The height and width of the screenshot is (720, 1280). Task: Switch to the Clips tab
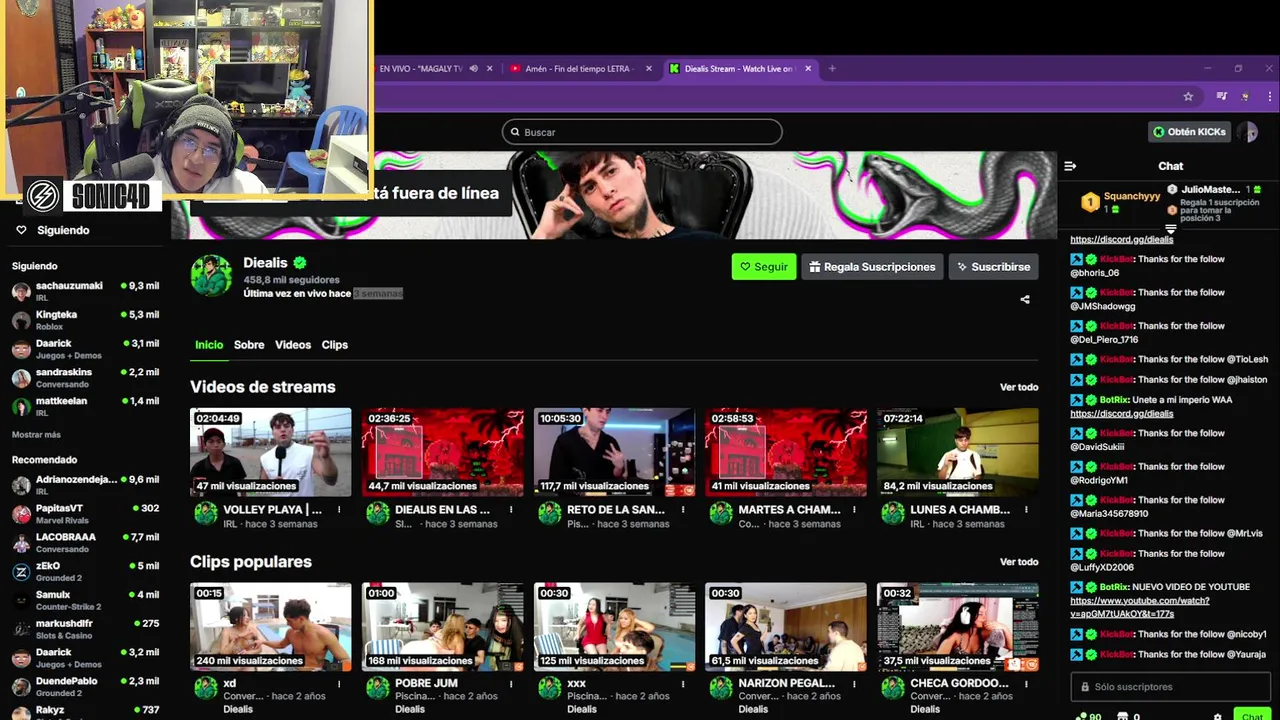tap(335, 345)
